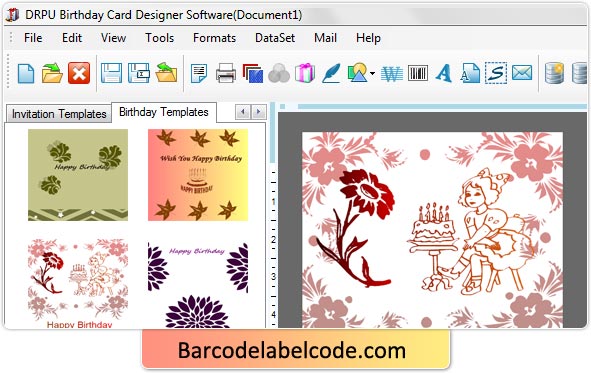The width and height of the screenshot is (591, 373).
Task: Open the Edit menu
Action: coord(72,38)
